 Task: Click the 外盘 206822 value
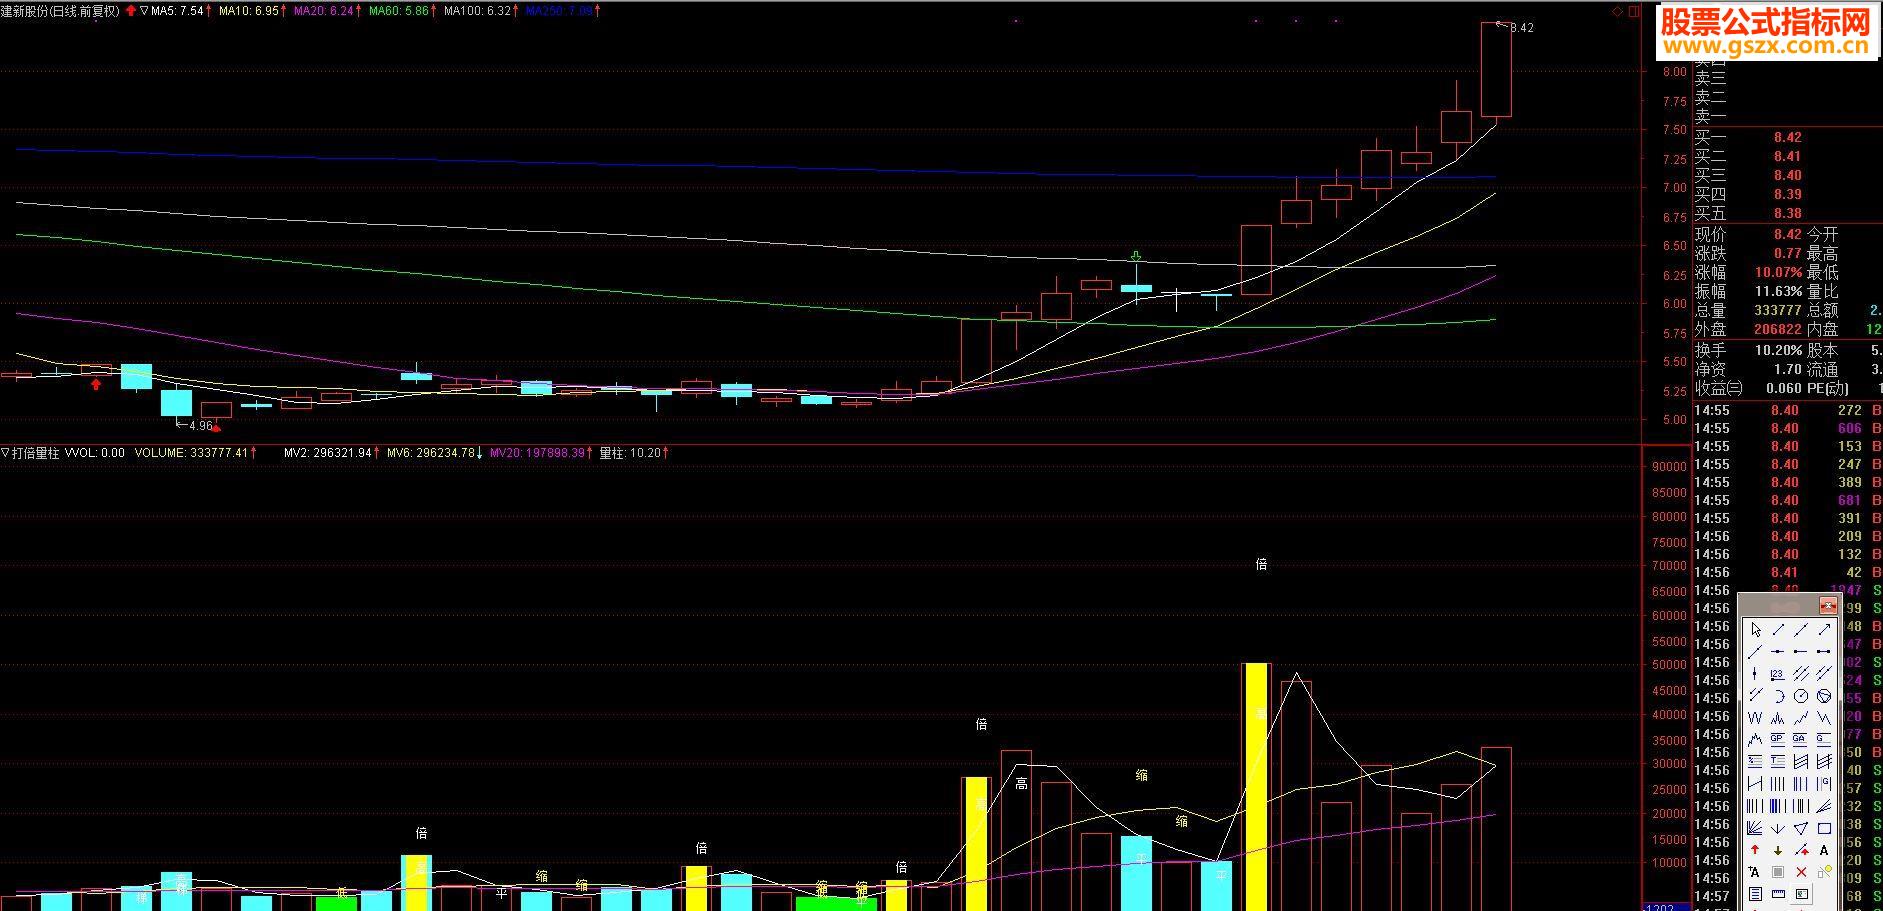point(1778,329)
